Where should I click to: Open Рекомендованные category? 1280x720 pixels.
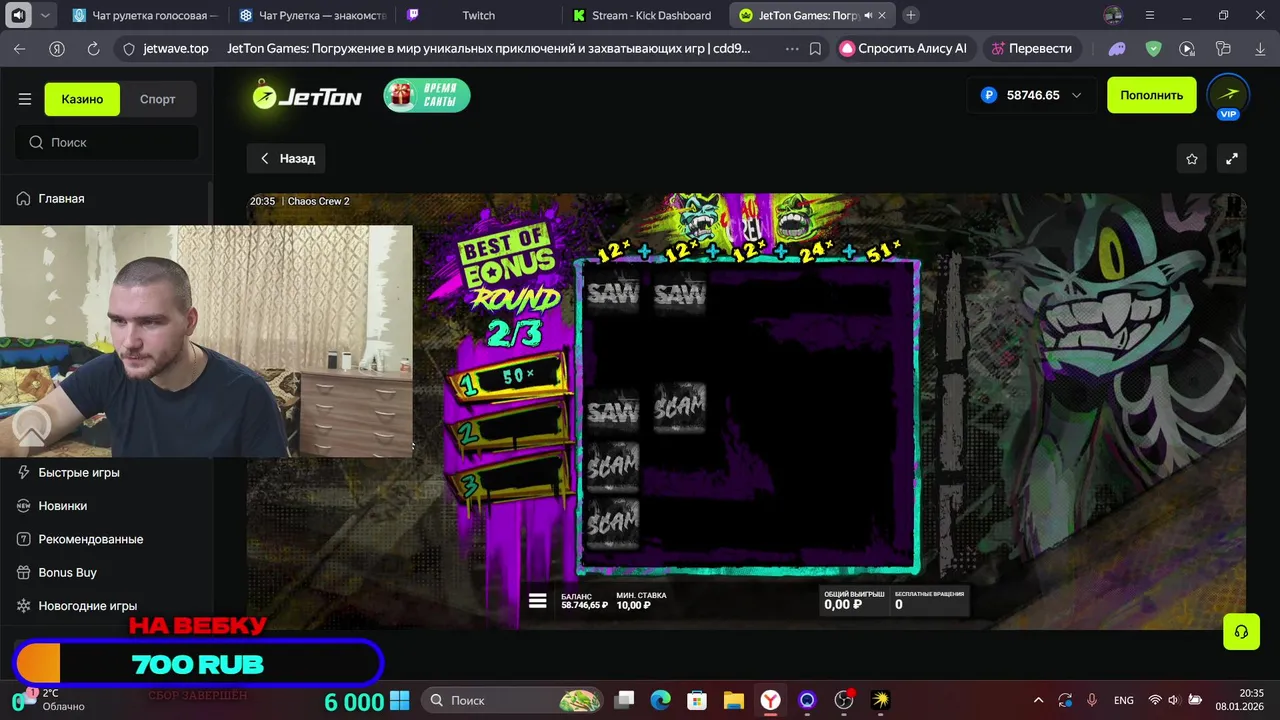coord(91,539)
